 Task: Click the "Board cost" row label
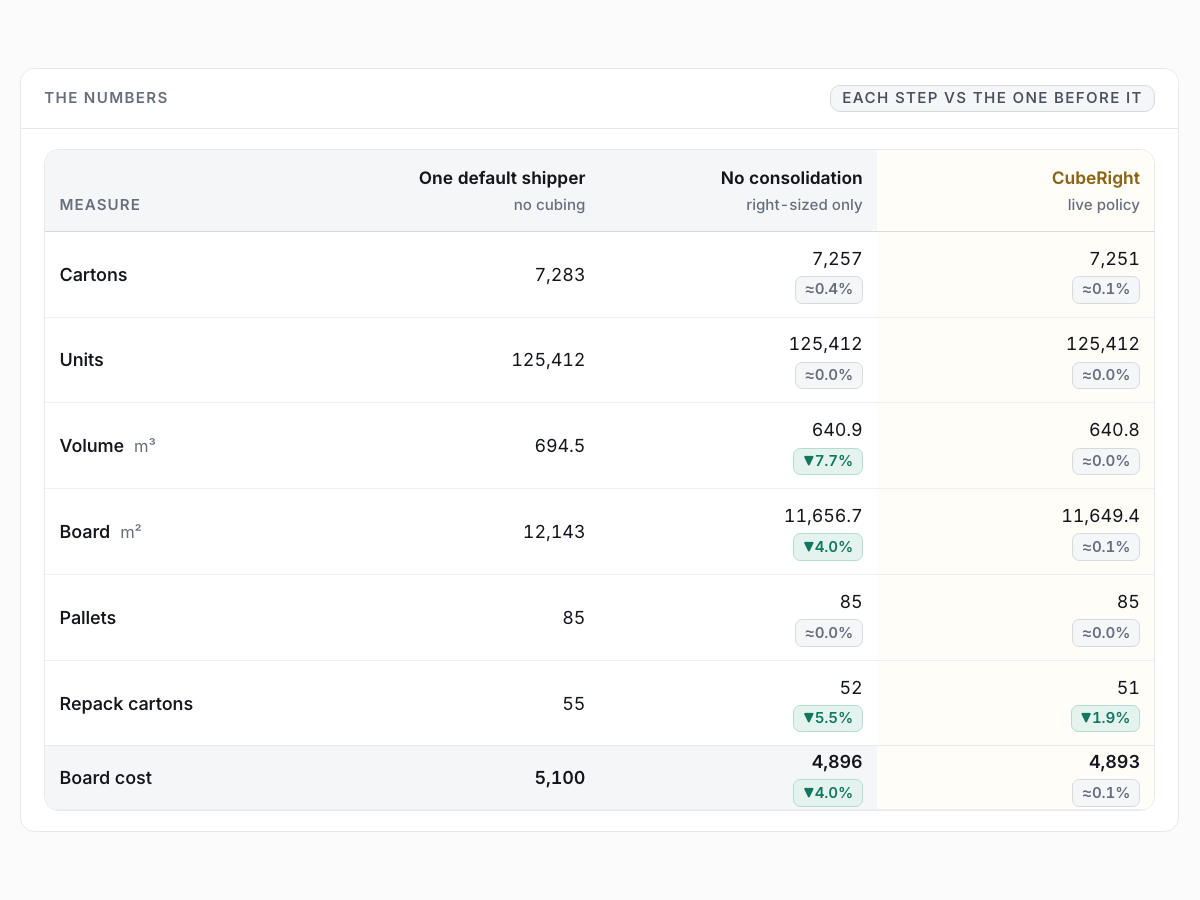(x=105, y=778)
